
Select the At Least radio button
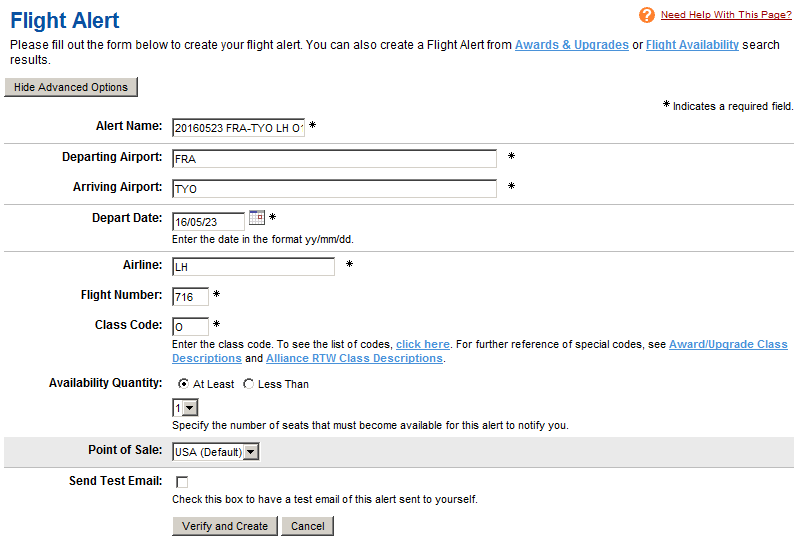[183, 384]
